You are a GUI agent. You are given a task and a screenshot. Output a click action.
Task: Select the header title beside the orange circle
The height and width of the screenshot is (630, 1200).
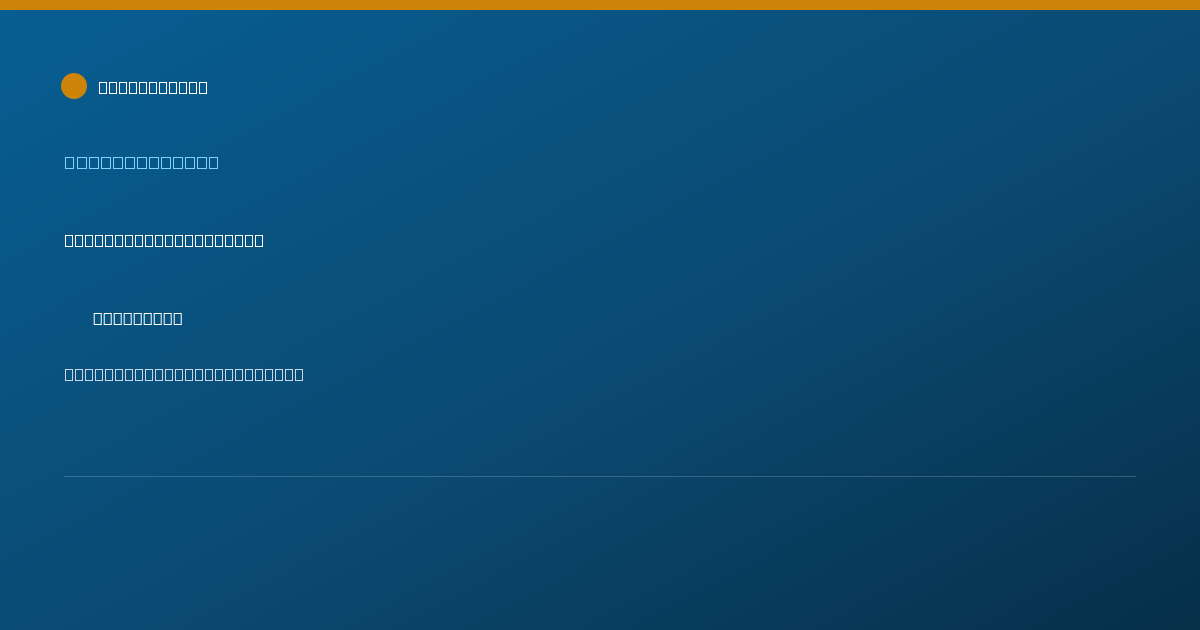pyautogui.click(x=153, y=87)
